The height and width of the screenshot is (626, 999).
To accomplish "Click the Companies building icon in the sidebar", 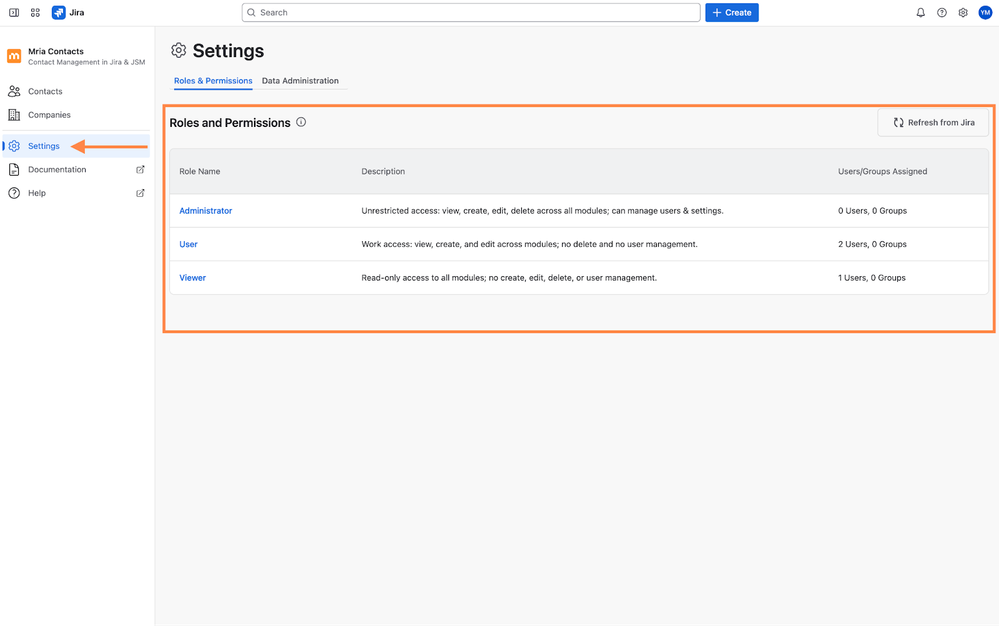I will 14,115.
